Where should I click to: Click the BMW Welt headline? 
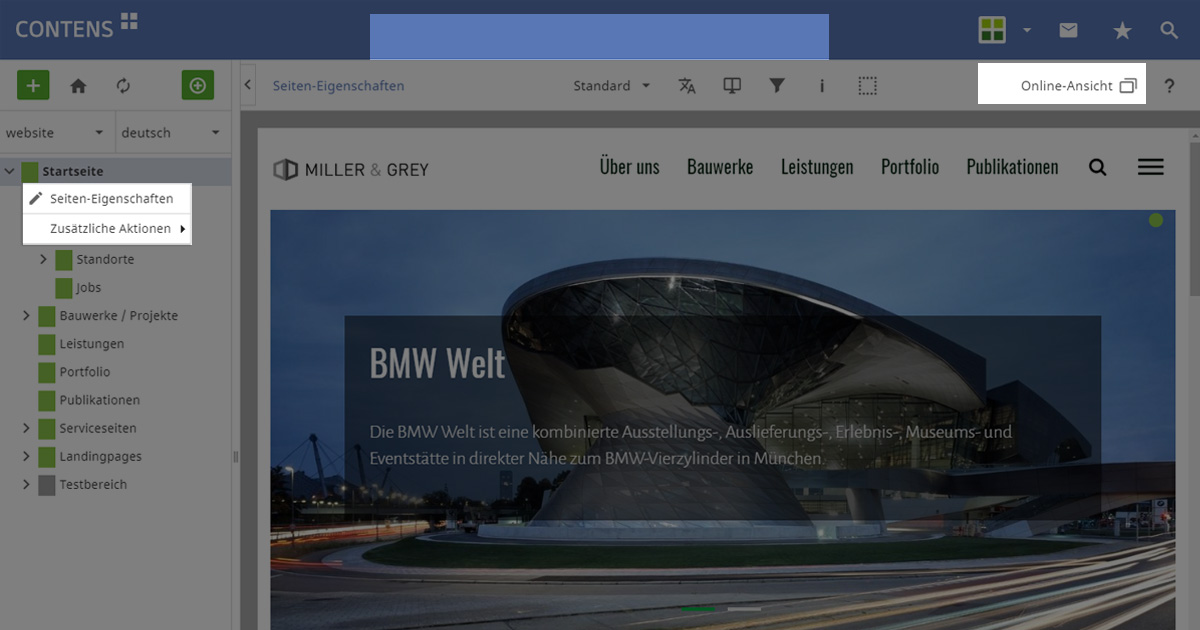pyautogui.click(x=438, y=363)
